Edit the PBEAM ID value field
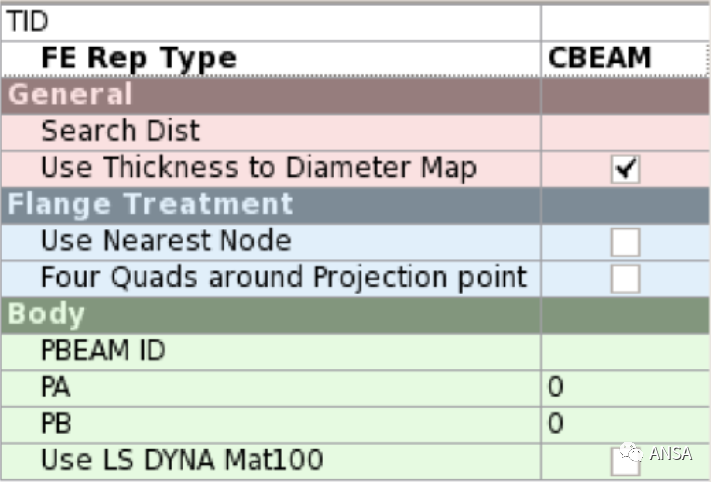The image size is (714, 482). pyautogui.click(x=625, y=351)
